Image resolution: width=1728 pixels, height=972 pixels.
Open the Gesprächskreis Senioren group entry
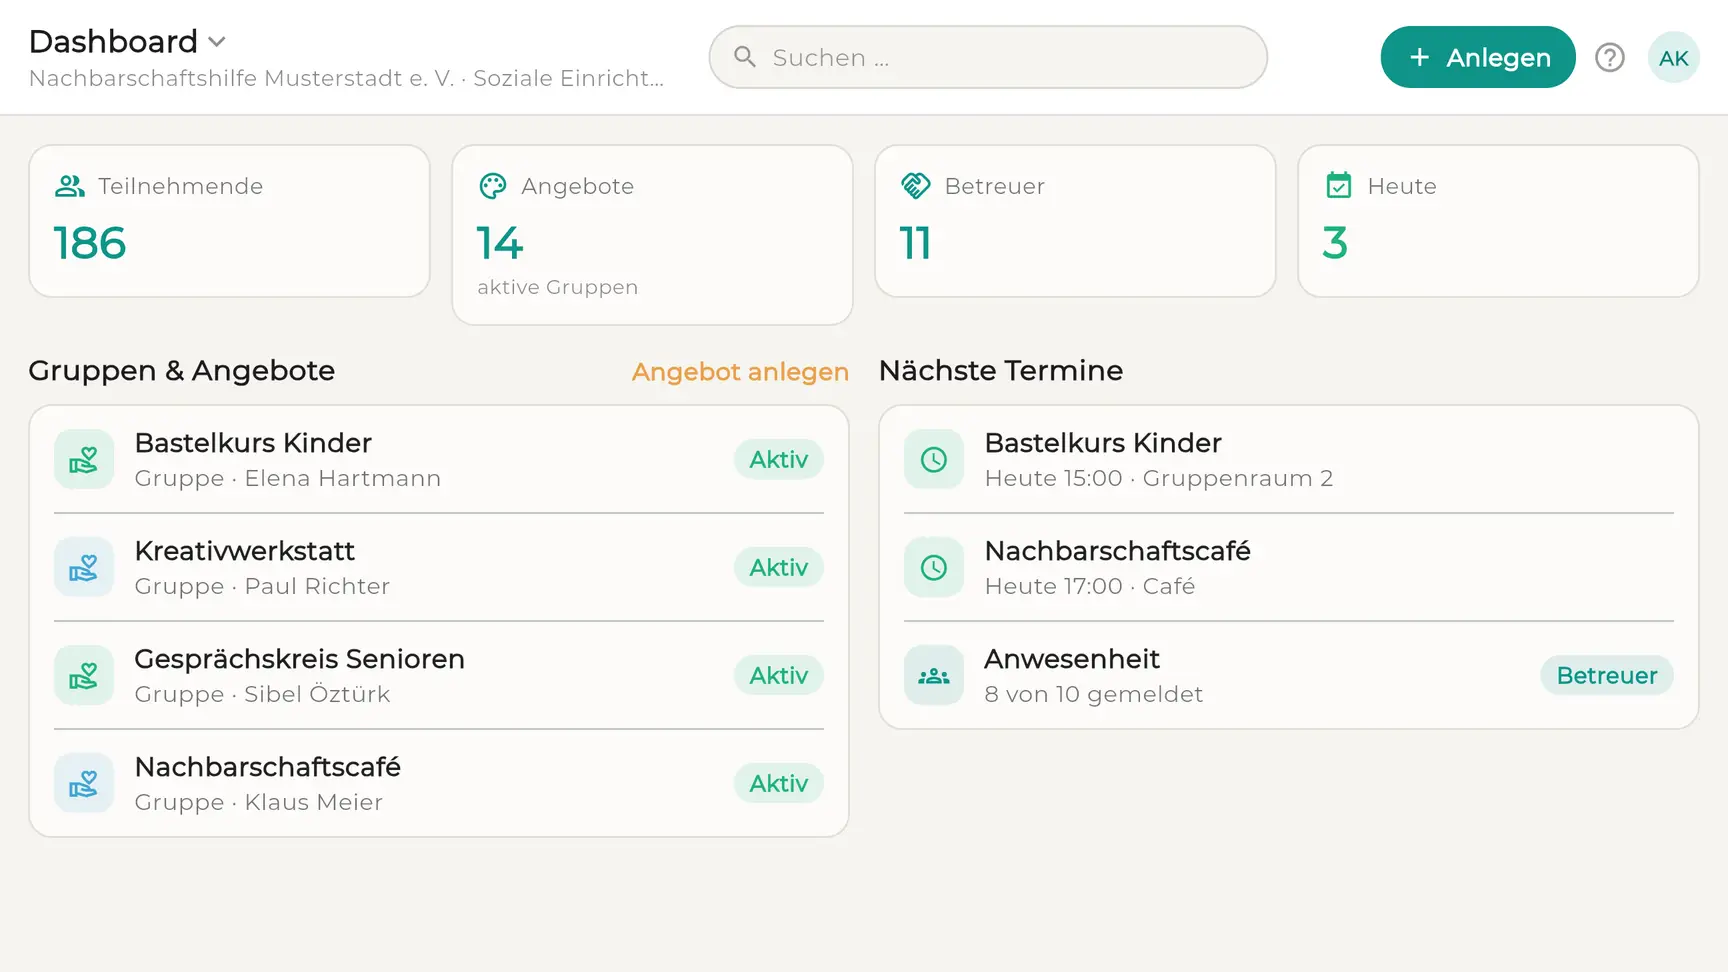point(439,675)
